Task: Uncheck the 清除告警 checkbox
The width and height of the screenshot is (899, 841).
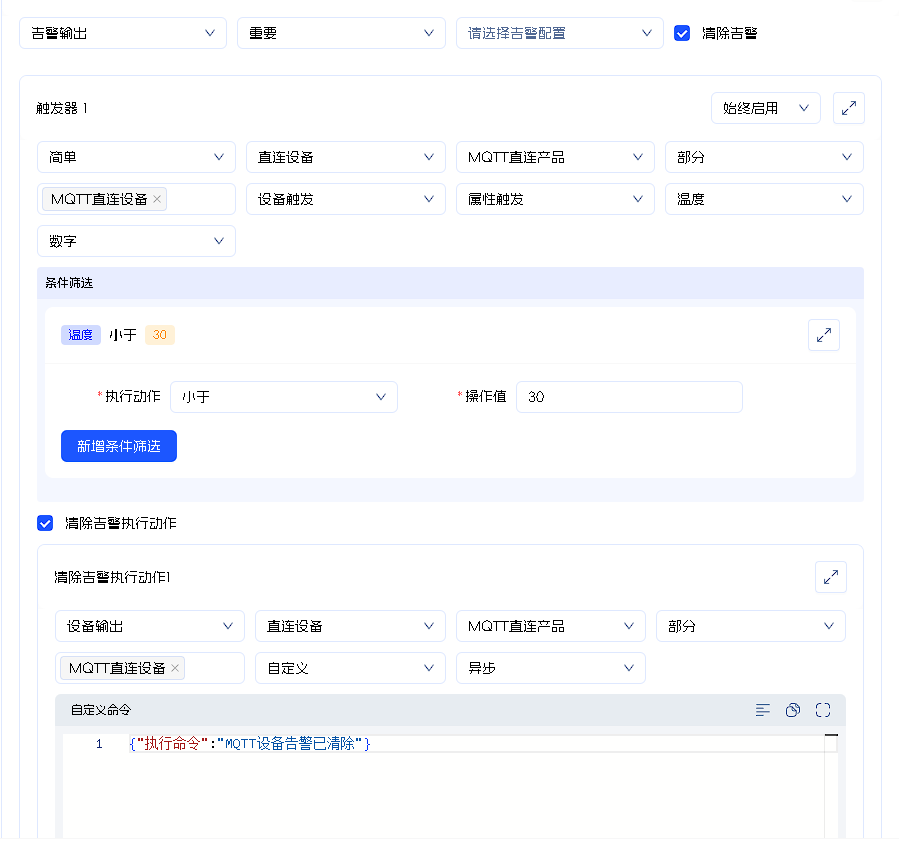Action: click(682, 33)
